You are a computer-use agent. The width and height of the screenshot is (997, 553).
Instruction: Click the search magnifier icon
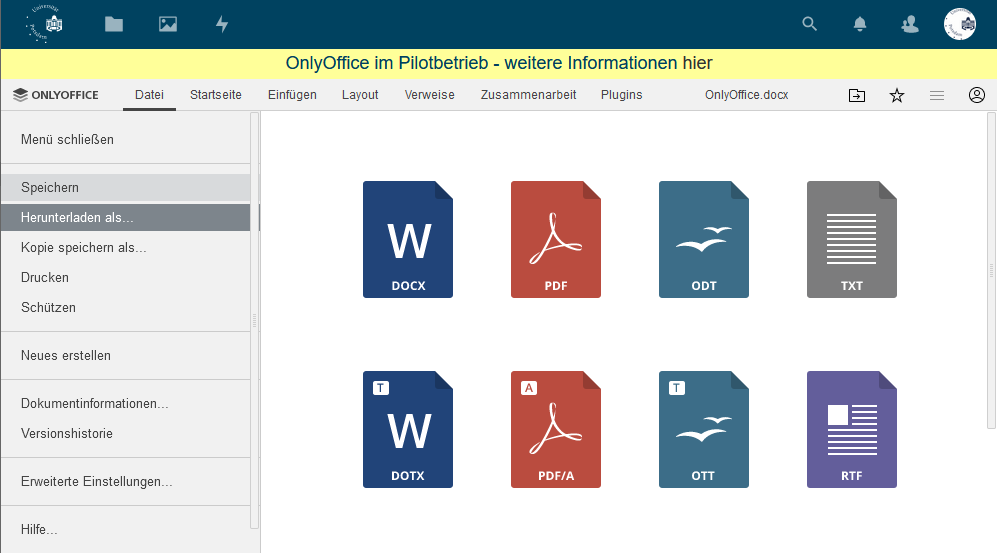(810, 24)
